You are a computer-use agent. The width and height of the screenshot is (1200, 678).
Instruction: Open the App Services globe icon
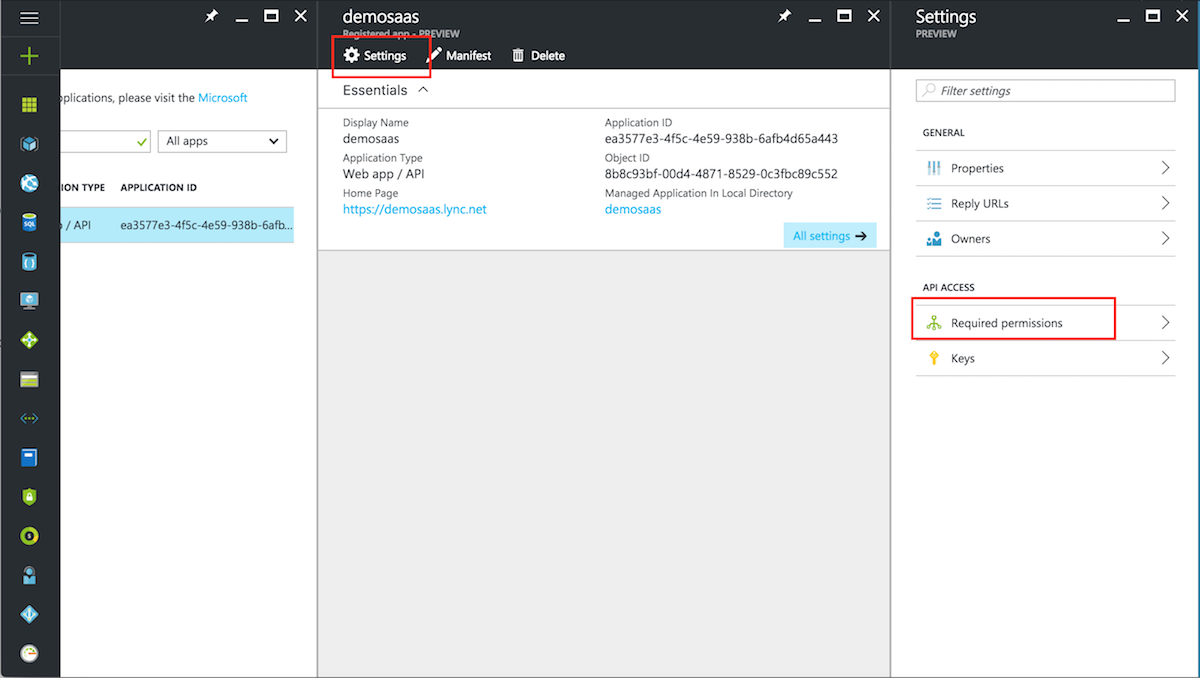point(29,183)
